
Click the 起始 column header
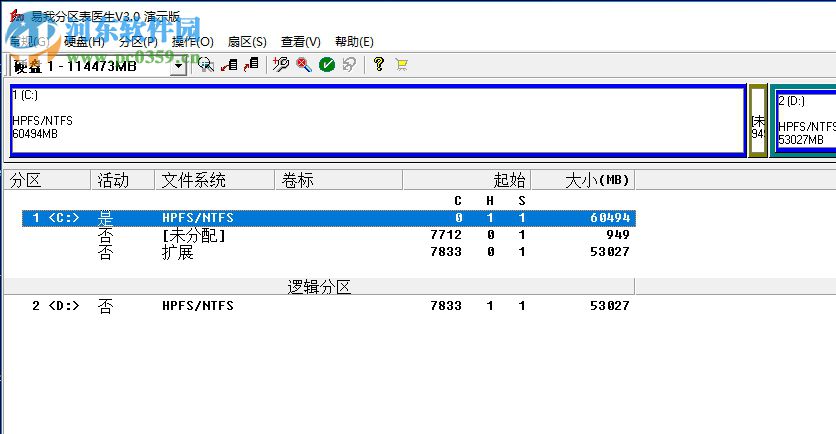(467, 180)
